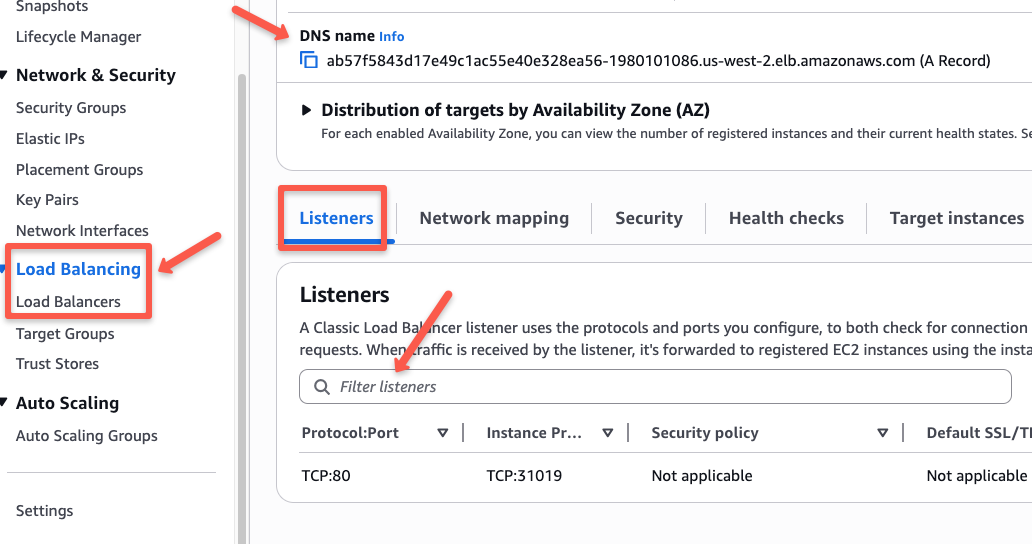This screenshot has width=1032, height=544.
Task: Collapse the Auto Scaling section
Action: point(4,403)
